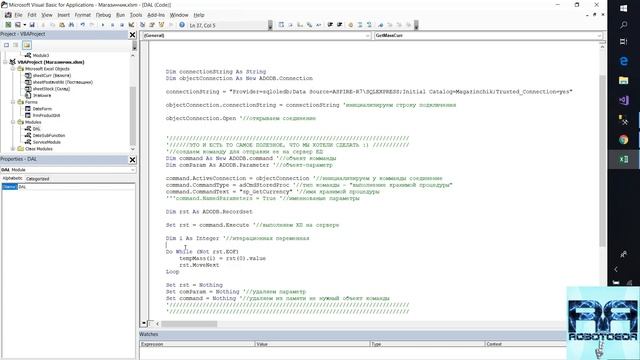Click the Project Explorer toolbar icon

click(142, 25)
